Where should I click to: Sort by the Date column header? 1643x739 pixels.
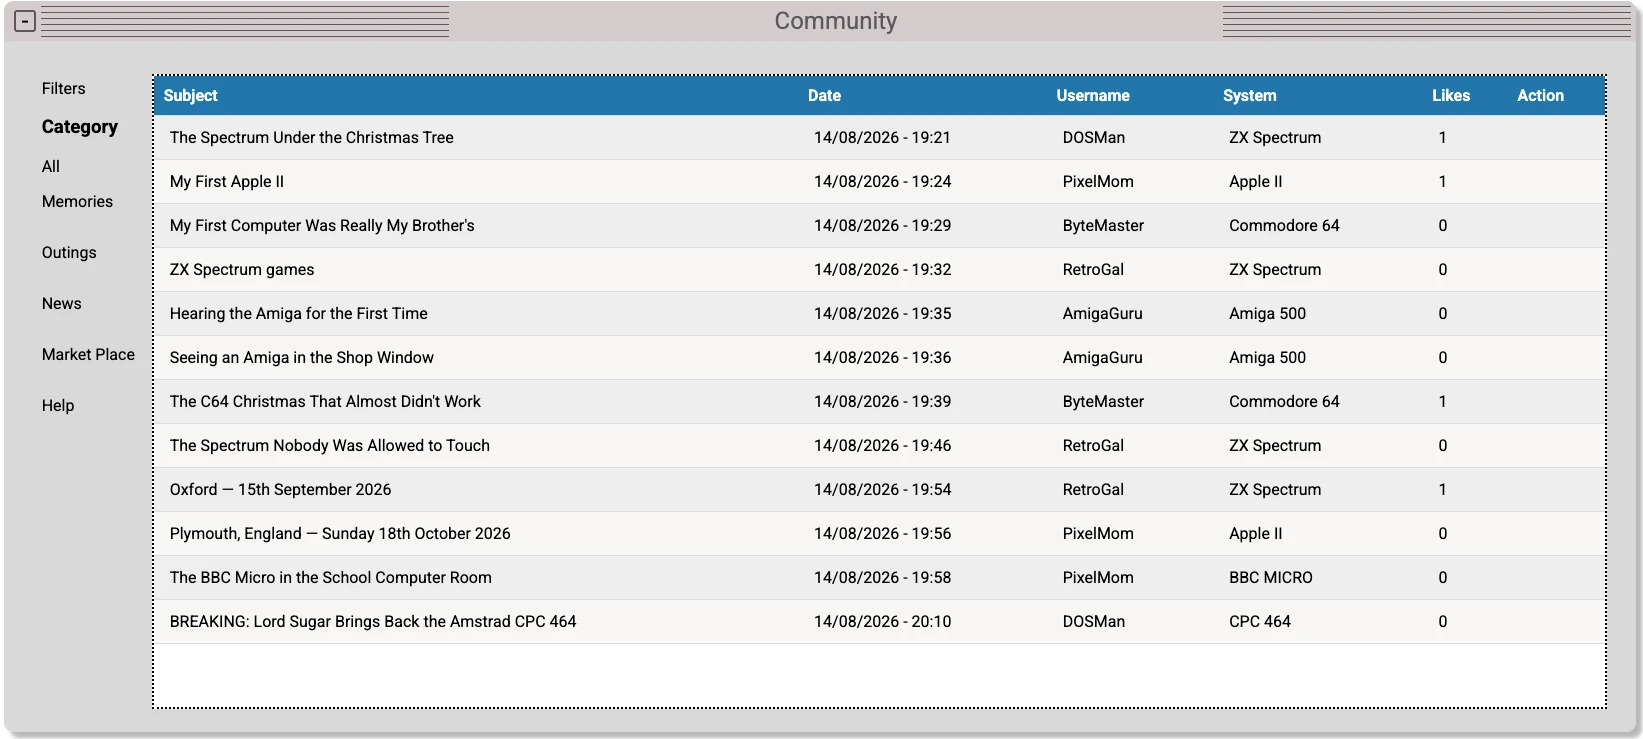tap(824, 95)
